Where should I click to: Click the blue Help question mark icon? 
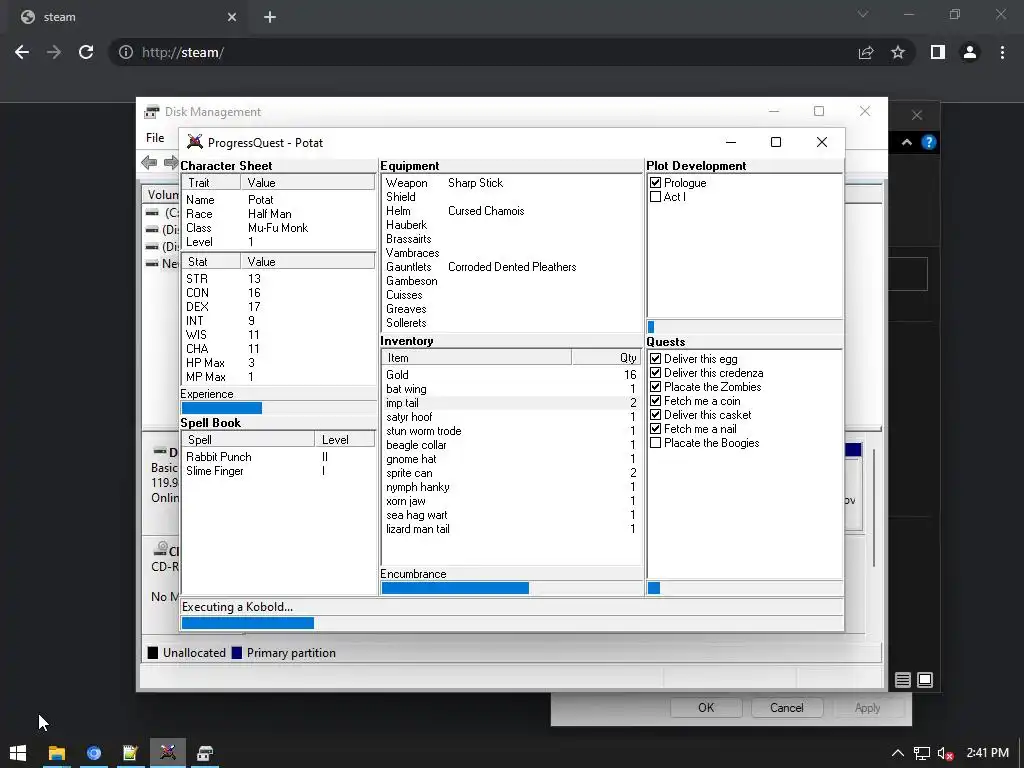point(929,142)
